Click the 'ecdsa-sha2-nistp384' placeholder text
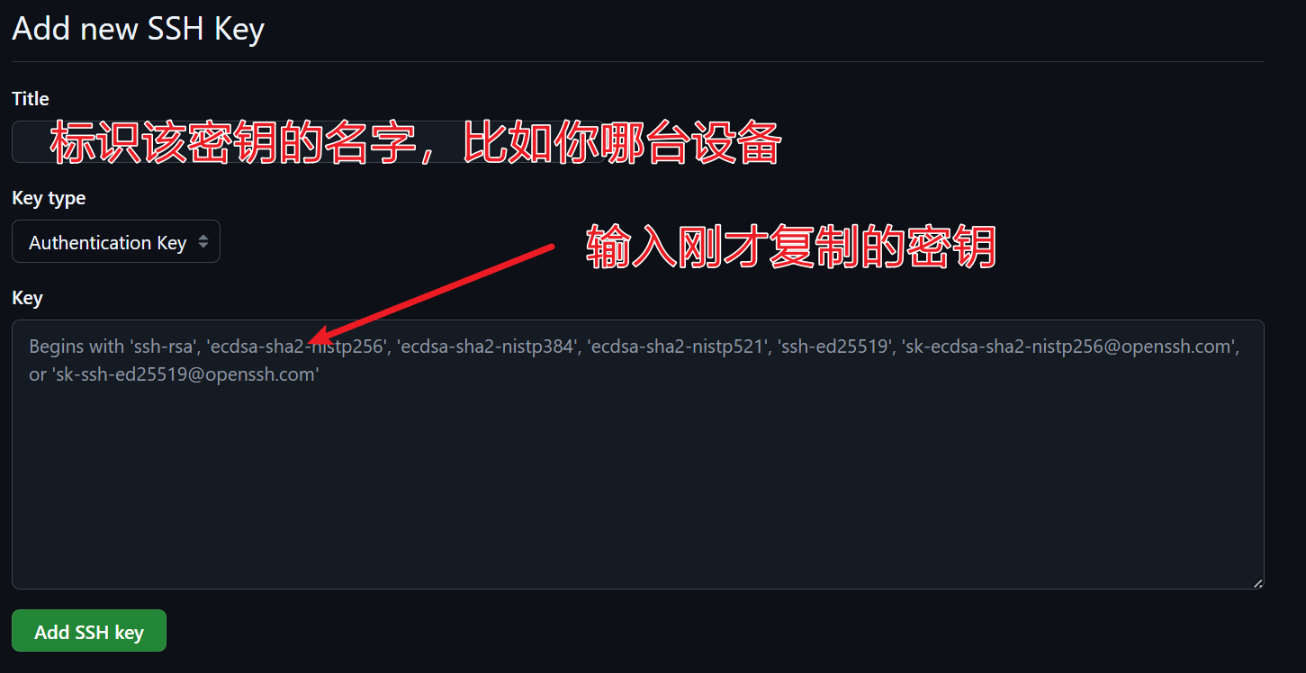The width and height of the screenshot is (1306, 673). (x=487, y=347)
